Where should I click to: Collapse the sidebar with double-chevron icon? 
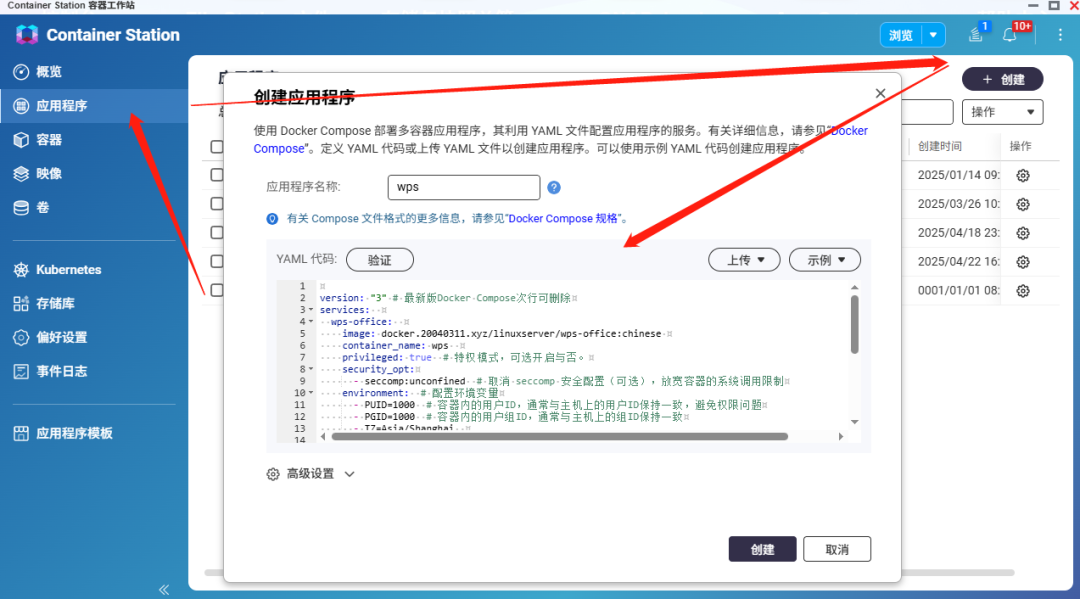coord(164,589)
